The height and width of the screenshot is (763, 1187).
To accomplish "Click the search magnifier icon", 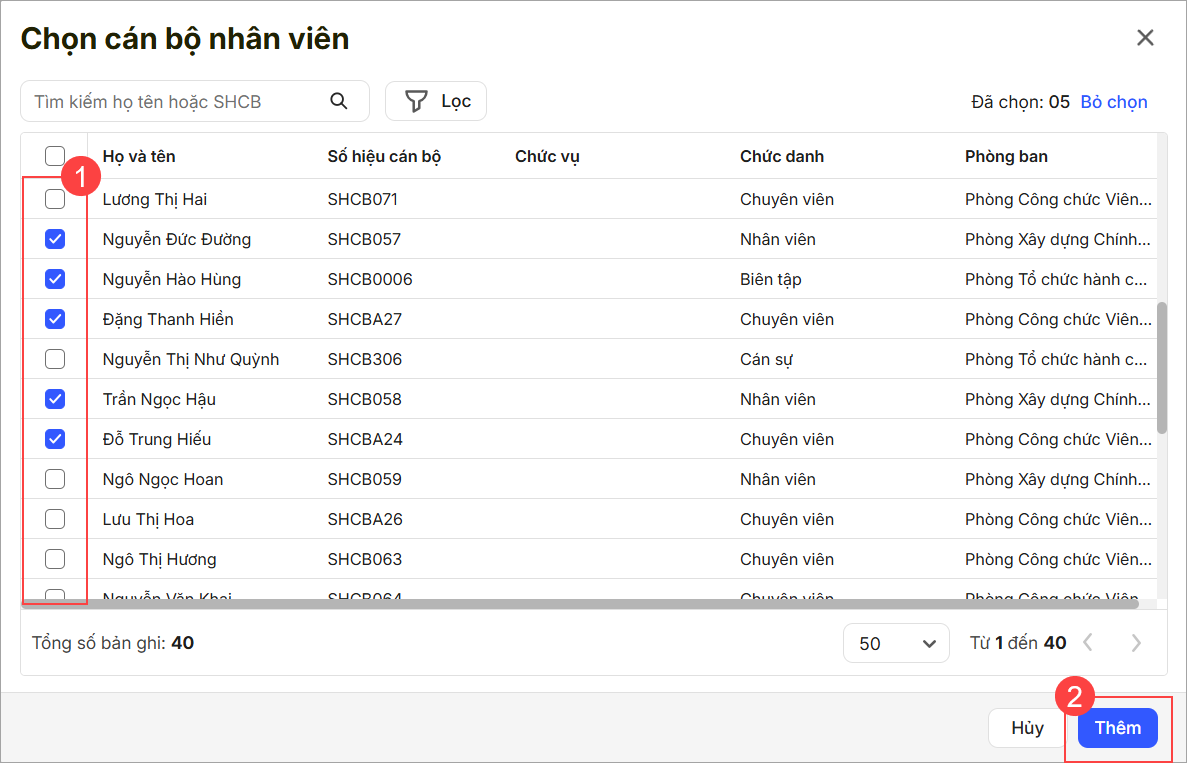I will (x=339, y=101).
